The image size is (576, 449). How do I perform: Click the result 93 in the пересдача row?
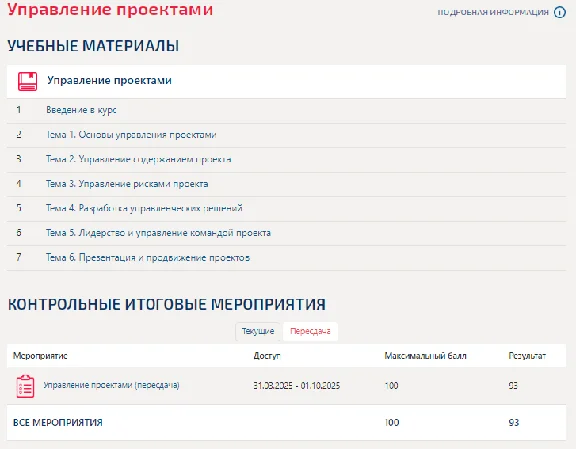(x=513, y=385)
